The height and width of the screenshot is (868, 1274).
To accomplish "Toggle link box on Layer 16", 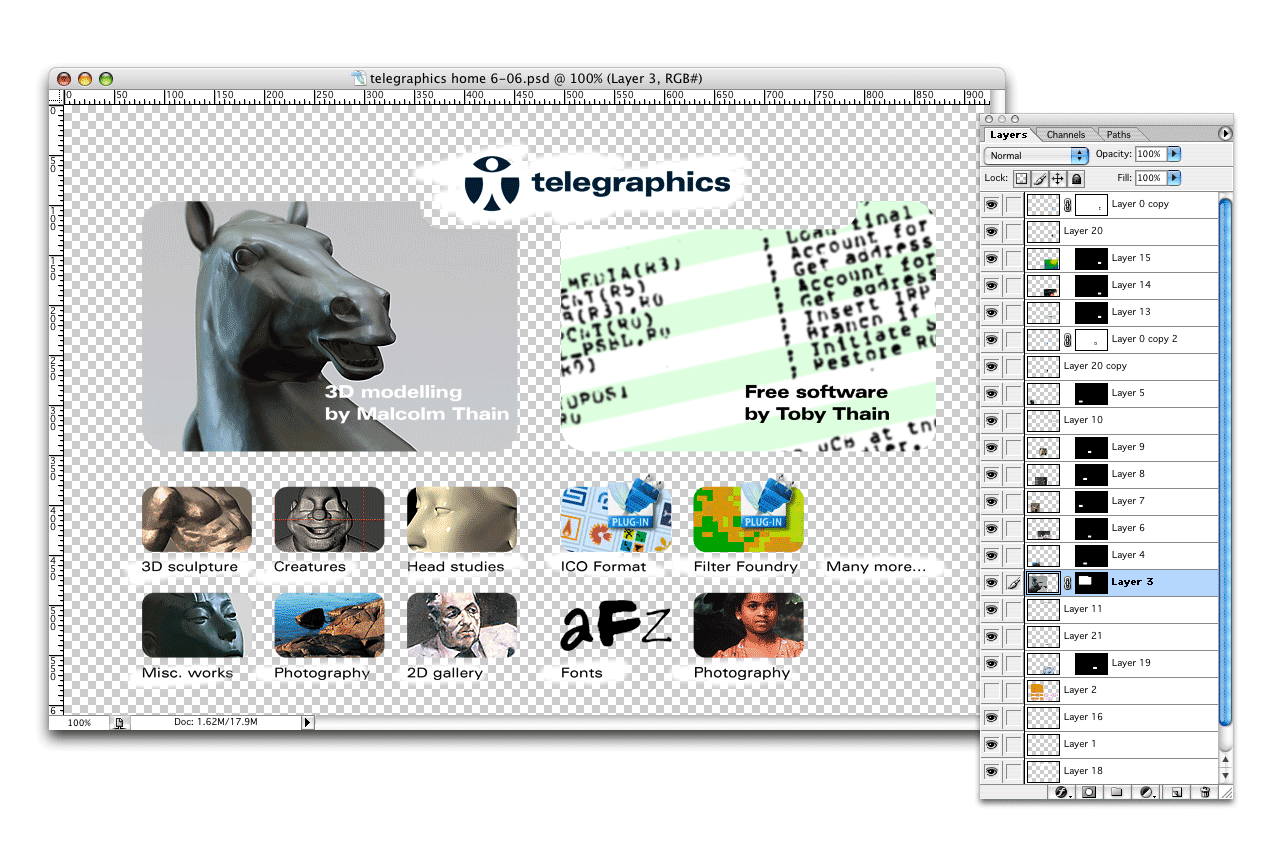I will coord(1014,717).
